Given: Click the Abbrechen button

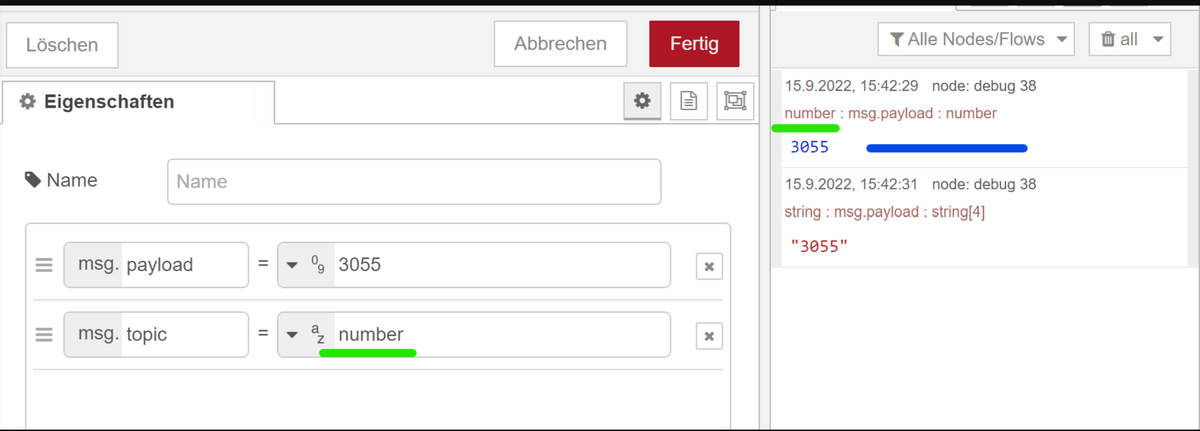Looking at the screenshot, I should 560,44.
